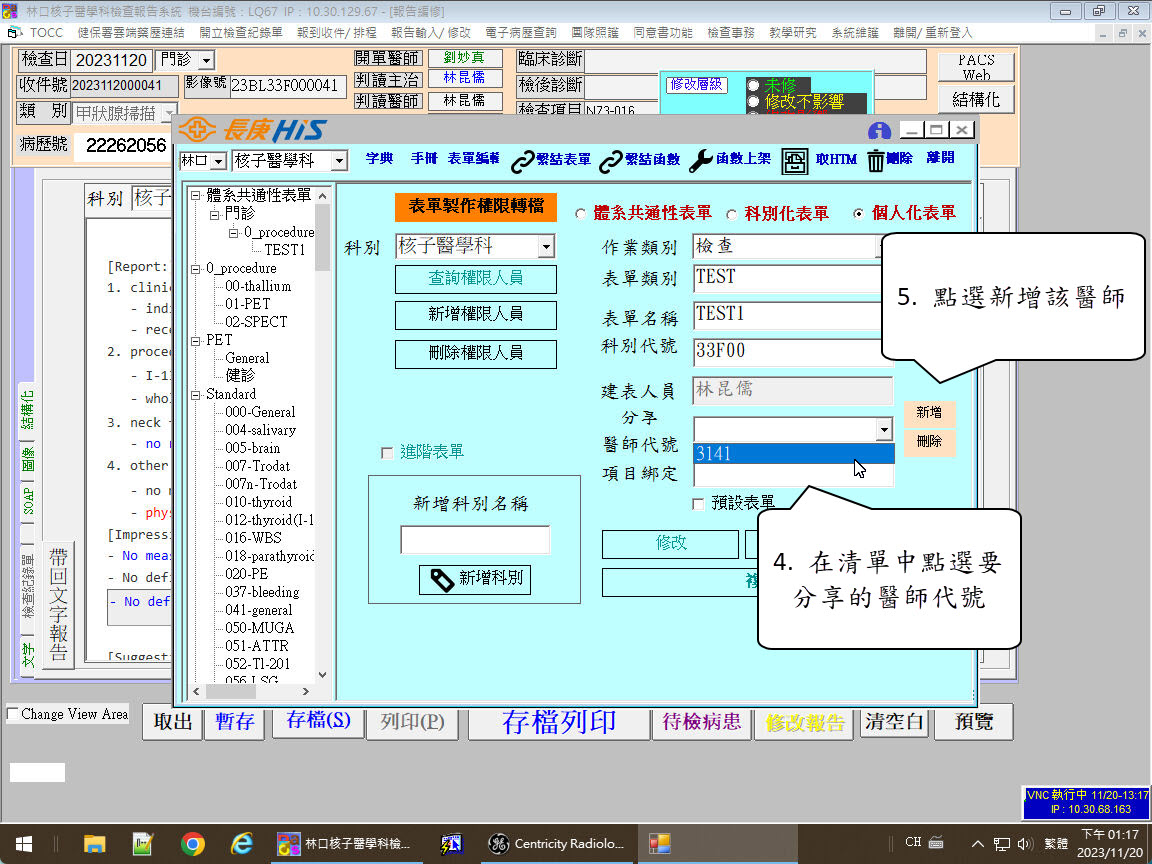Click the 取HTM form icon
The height and width of the screenshot is (864, 1152).
(x=795, y=161)
